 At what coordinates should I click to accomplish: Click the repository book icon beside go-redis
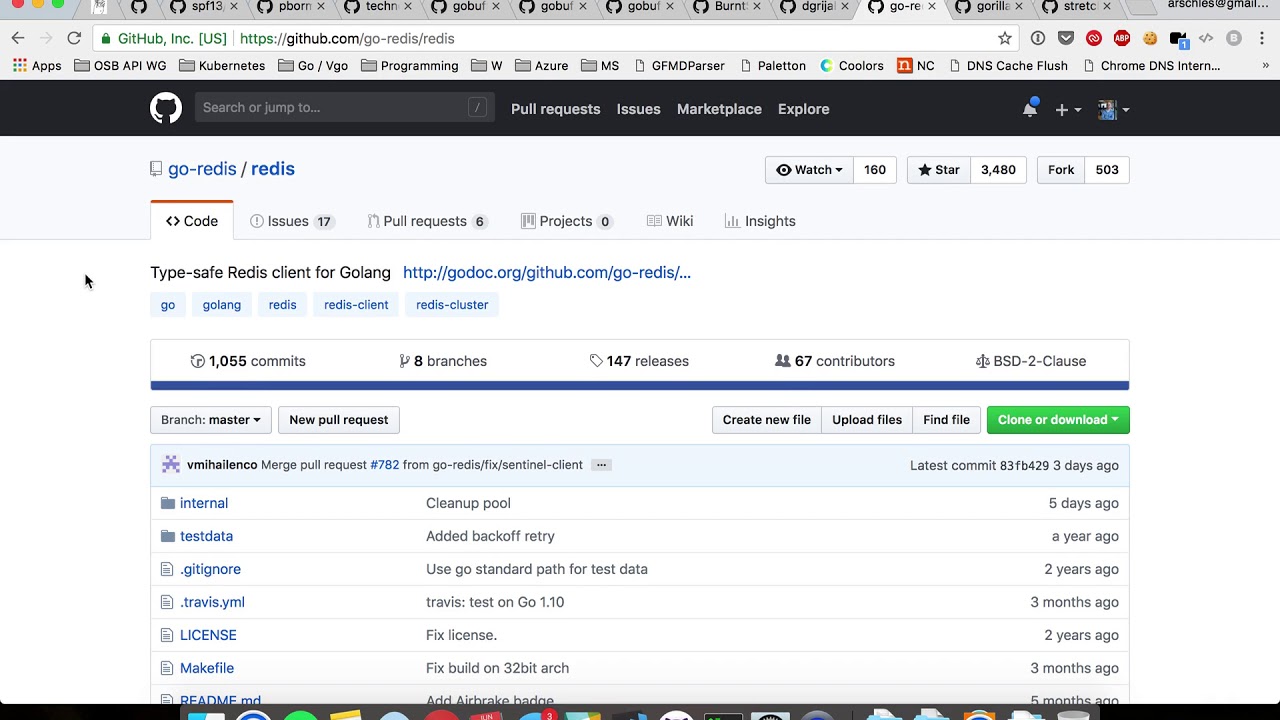(x=156, y=169)
